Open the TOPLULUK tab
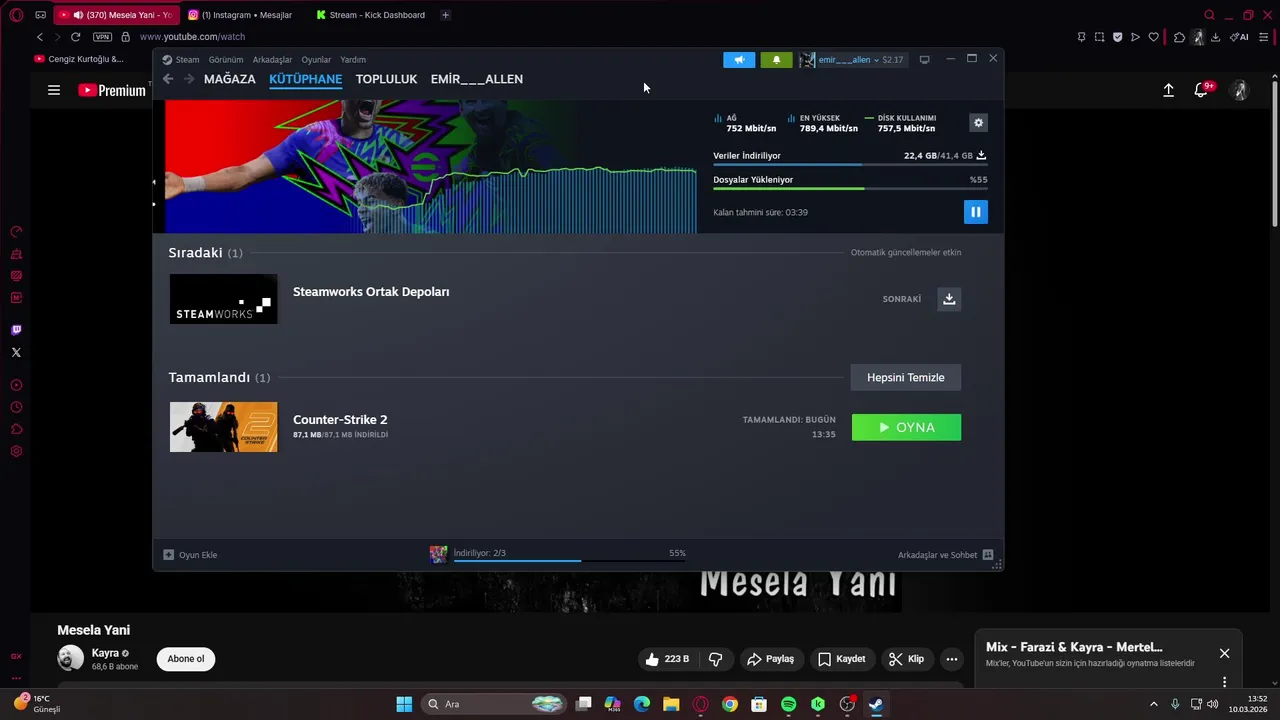 [386, 79]
